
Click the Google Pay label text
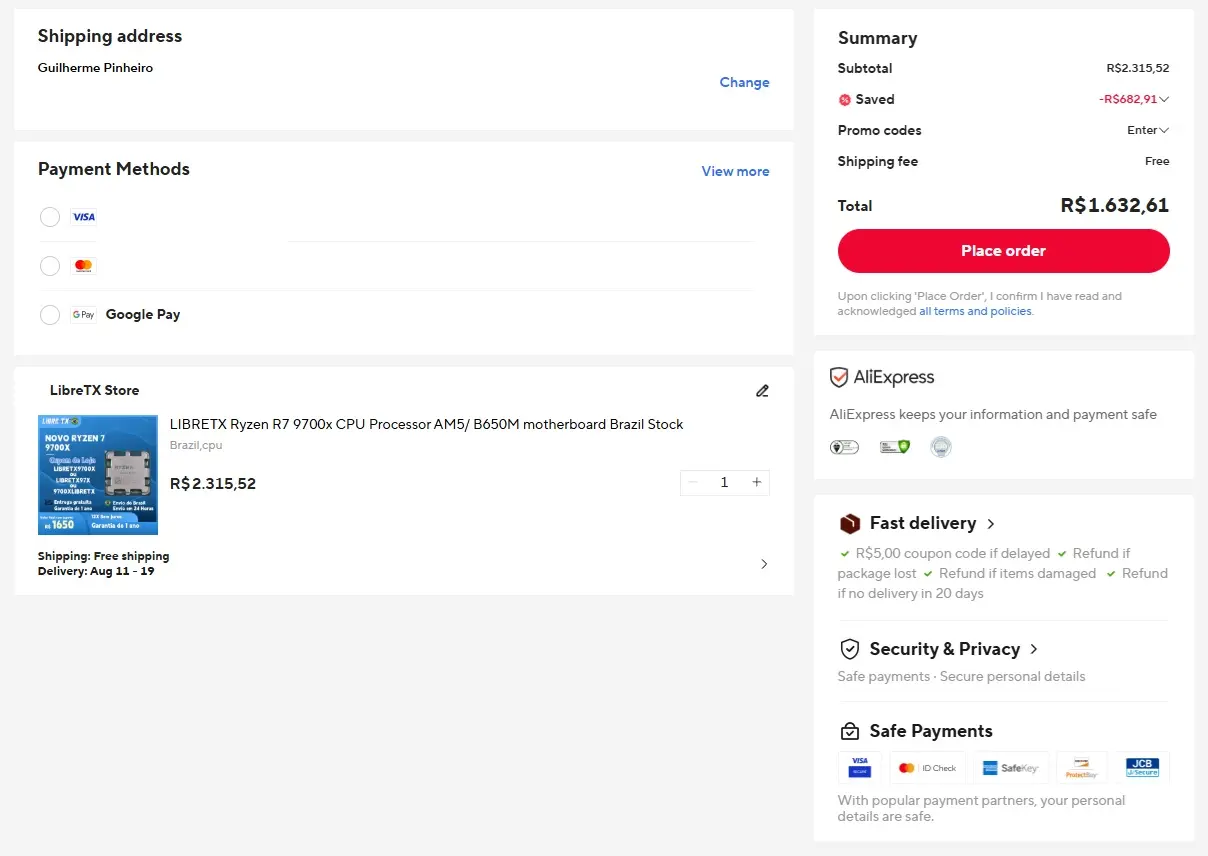143,314
